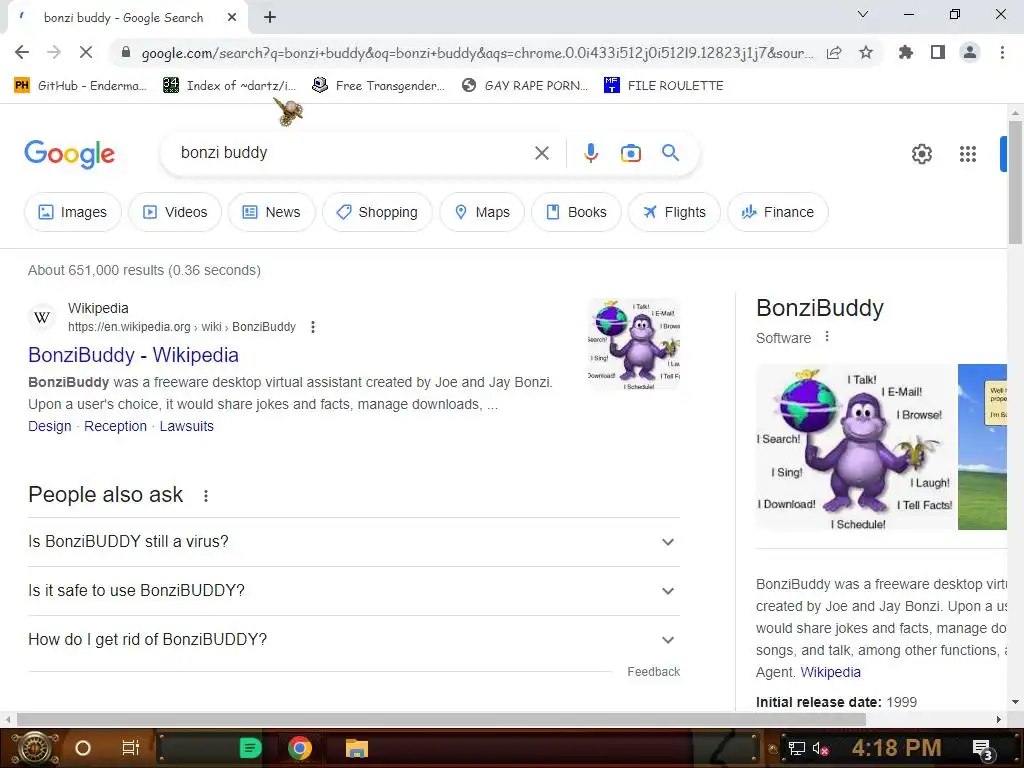Expand "How do I get rid of BonziBUDDY?"
This screenshot has height=768, width=1024.
click(354, 639)
